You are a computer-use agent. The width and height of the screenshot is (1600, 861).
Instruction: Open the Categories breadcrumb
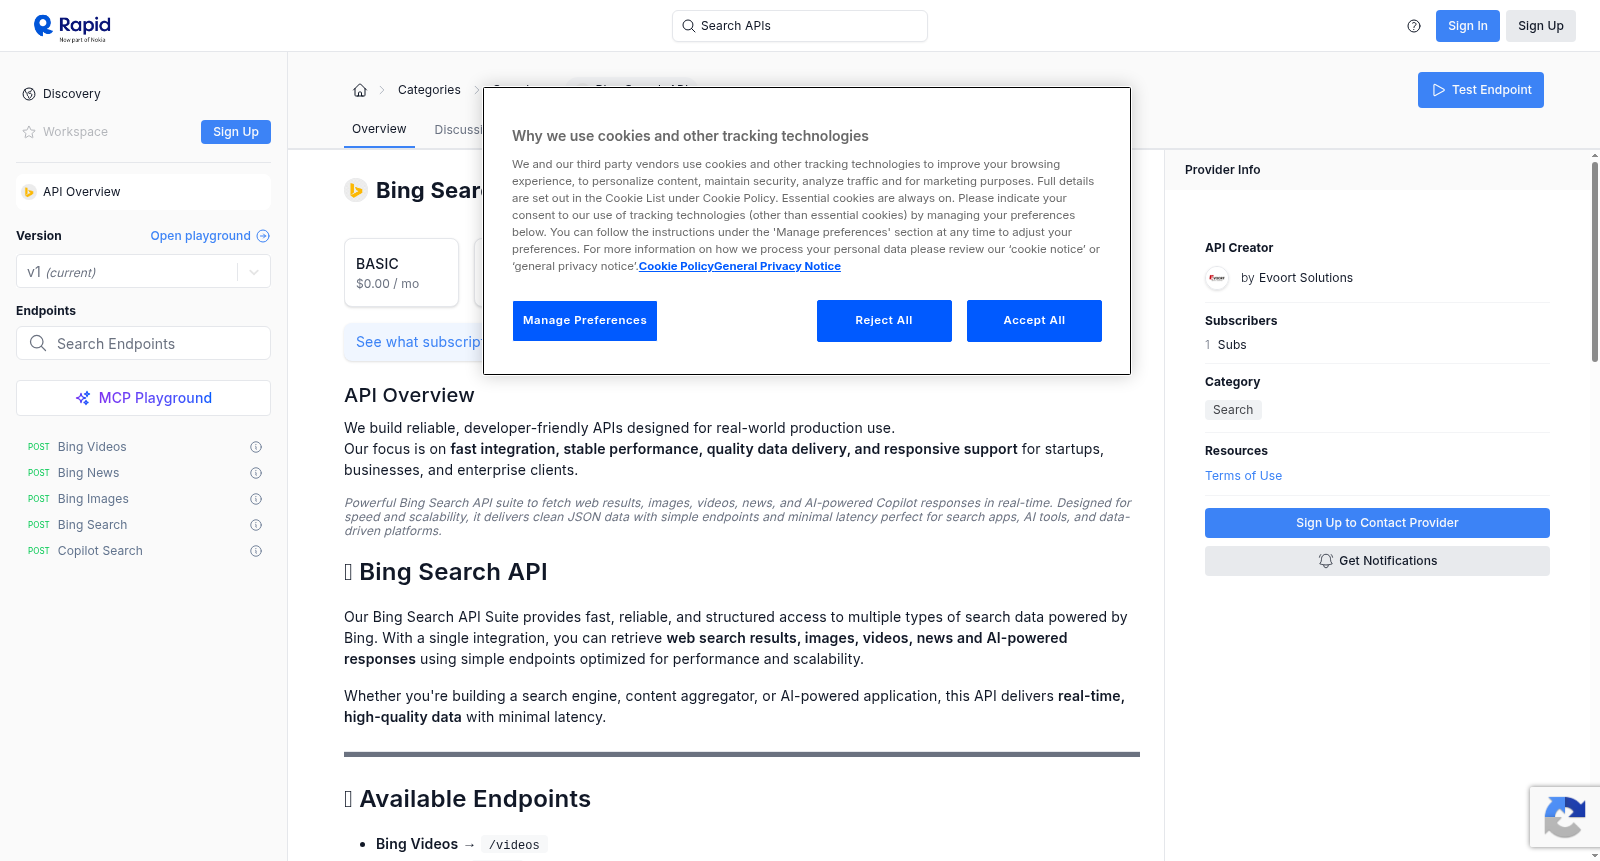(429, 90)
